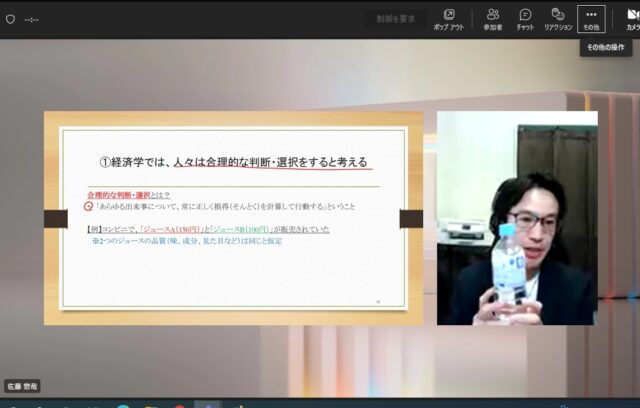The width and height of the screenshot is (640, 408).
Task: Click the 制御を要求 request control button
Action: (396, 19)
